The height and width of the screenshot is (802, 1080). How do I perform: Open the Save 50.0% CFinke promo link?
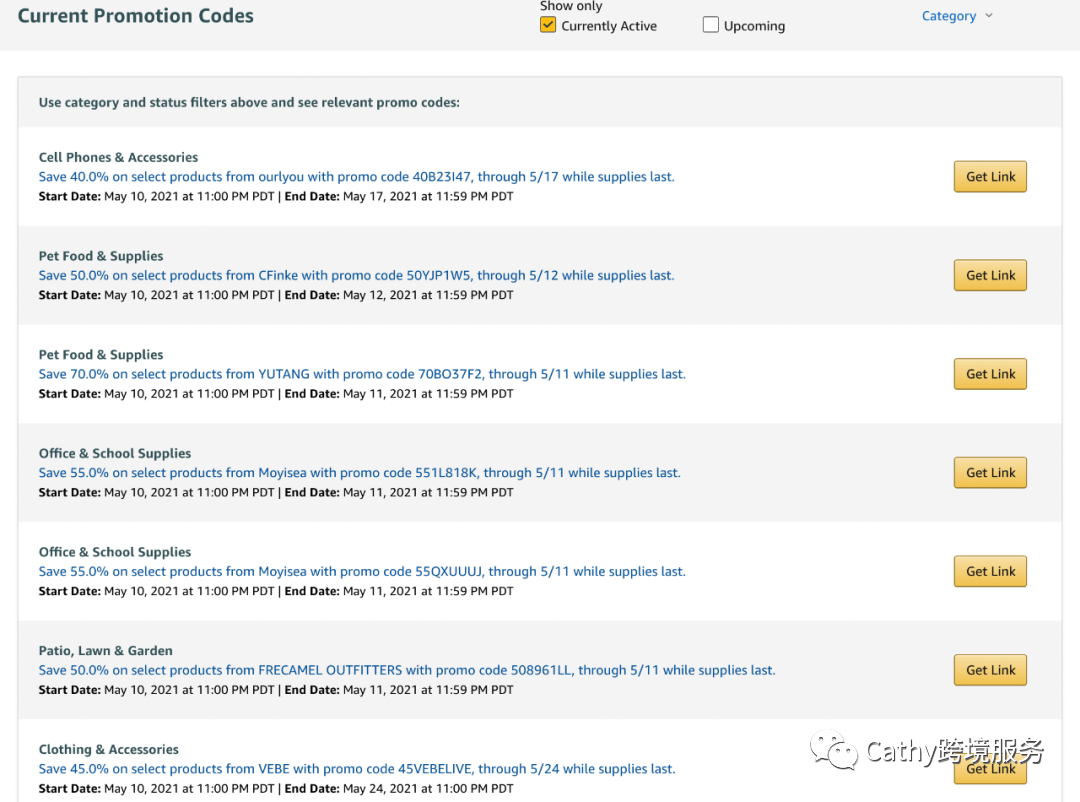(x=356, y=275)
